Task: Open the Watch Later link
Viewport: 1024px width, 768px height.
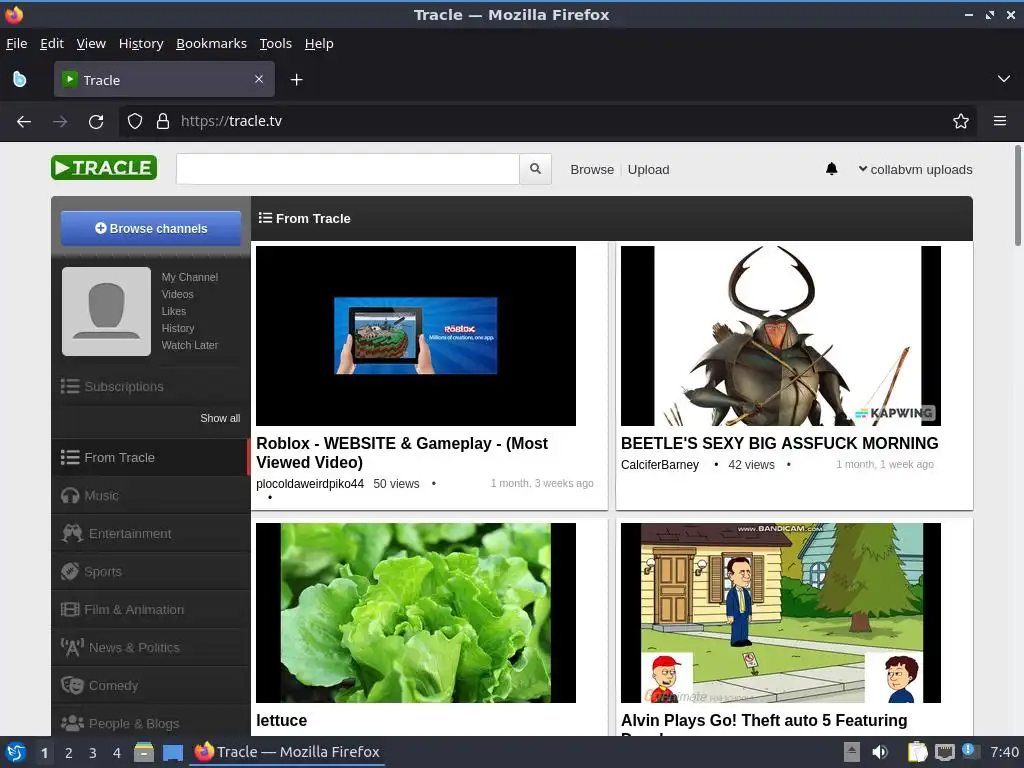Action: pos(189,345)
